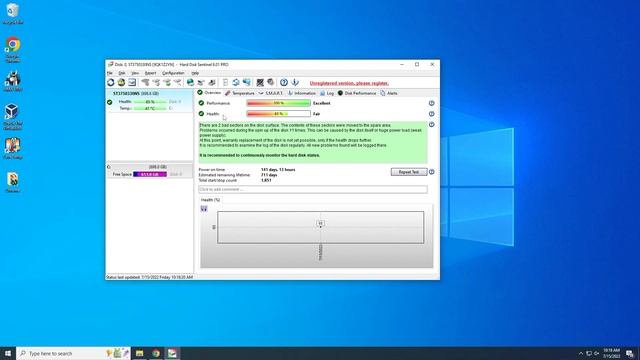Viewport: 640px width, 360px height.
Task: Switch to the Temperature tab
Action: coord(240,93)
